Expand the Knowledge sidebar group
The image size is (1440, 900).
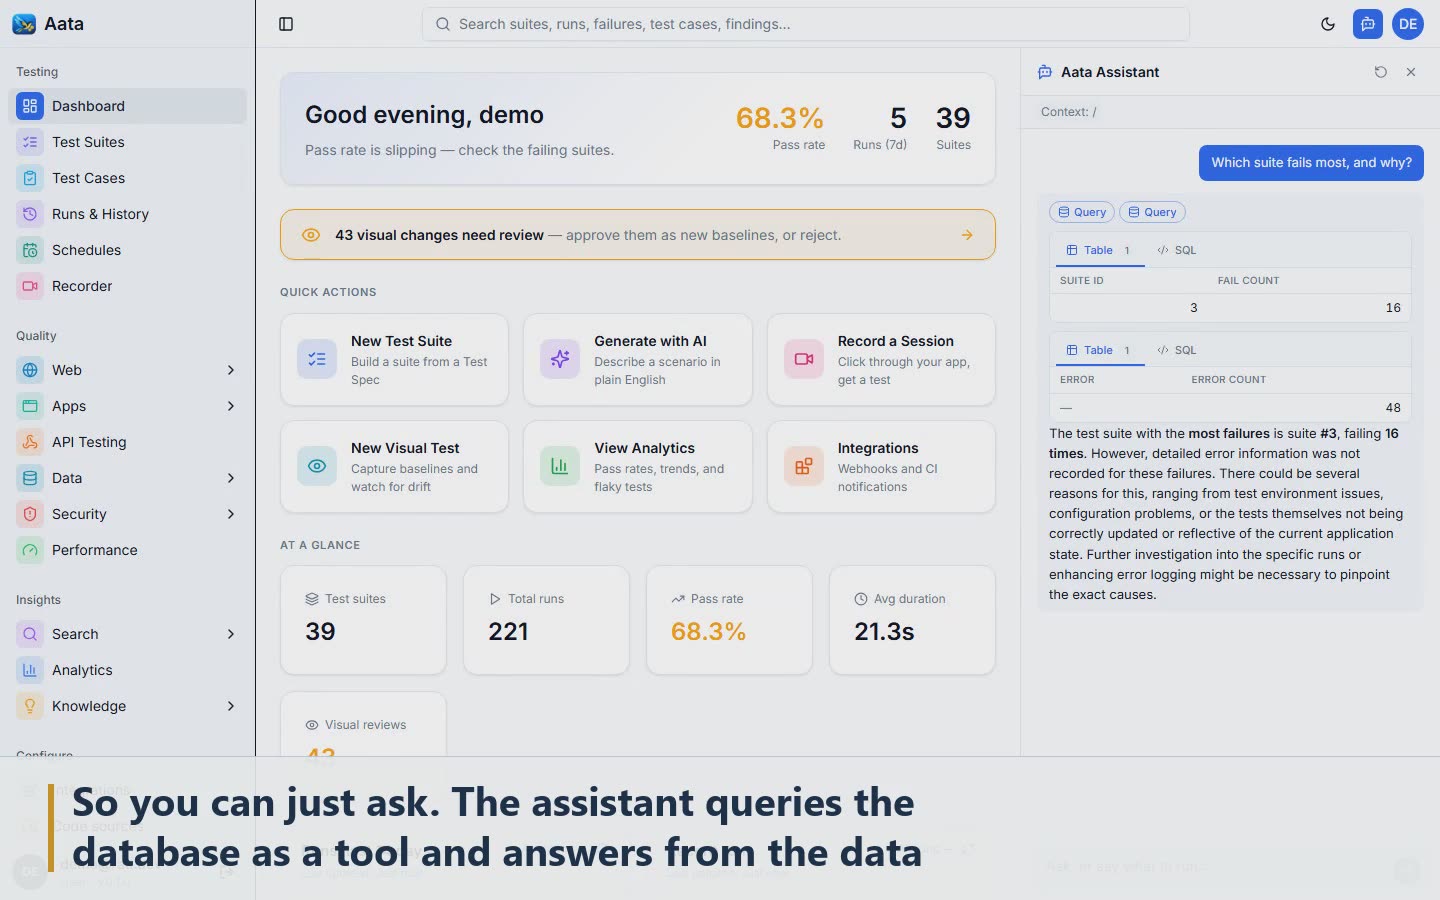click(x=127, y=706)
